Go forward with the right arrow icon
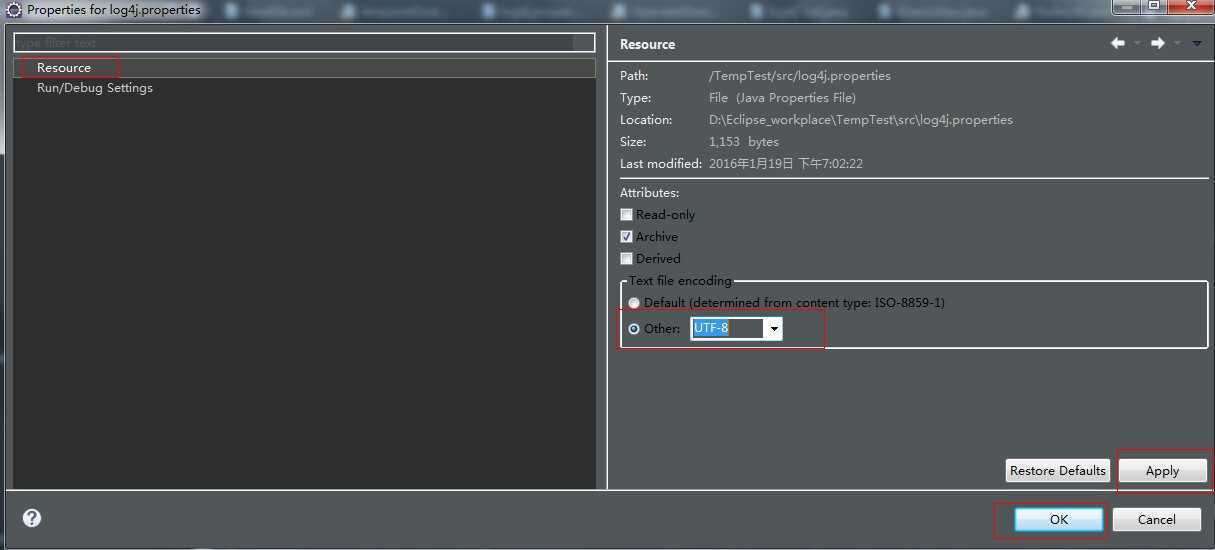Image resolution: width=1215 pixels, height=550 pixels. (x=1157, y=43)
